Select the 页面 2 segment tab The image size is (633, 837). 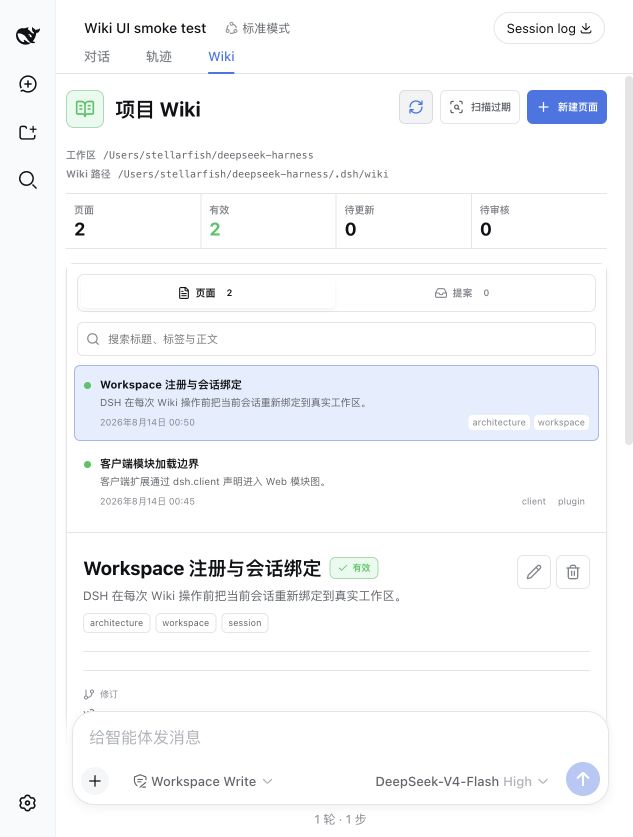point(207,293)
